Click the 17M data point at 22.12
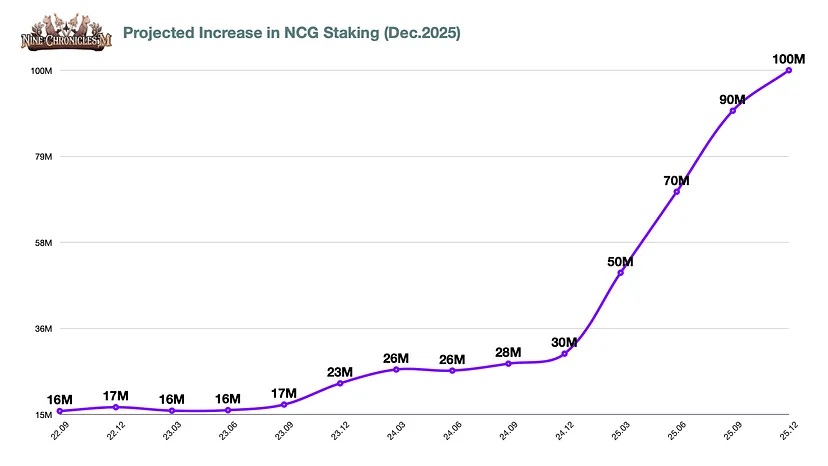The width and height of the screenshot is (828, 466). [116, 407]
